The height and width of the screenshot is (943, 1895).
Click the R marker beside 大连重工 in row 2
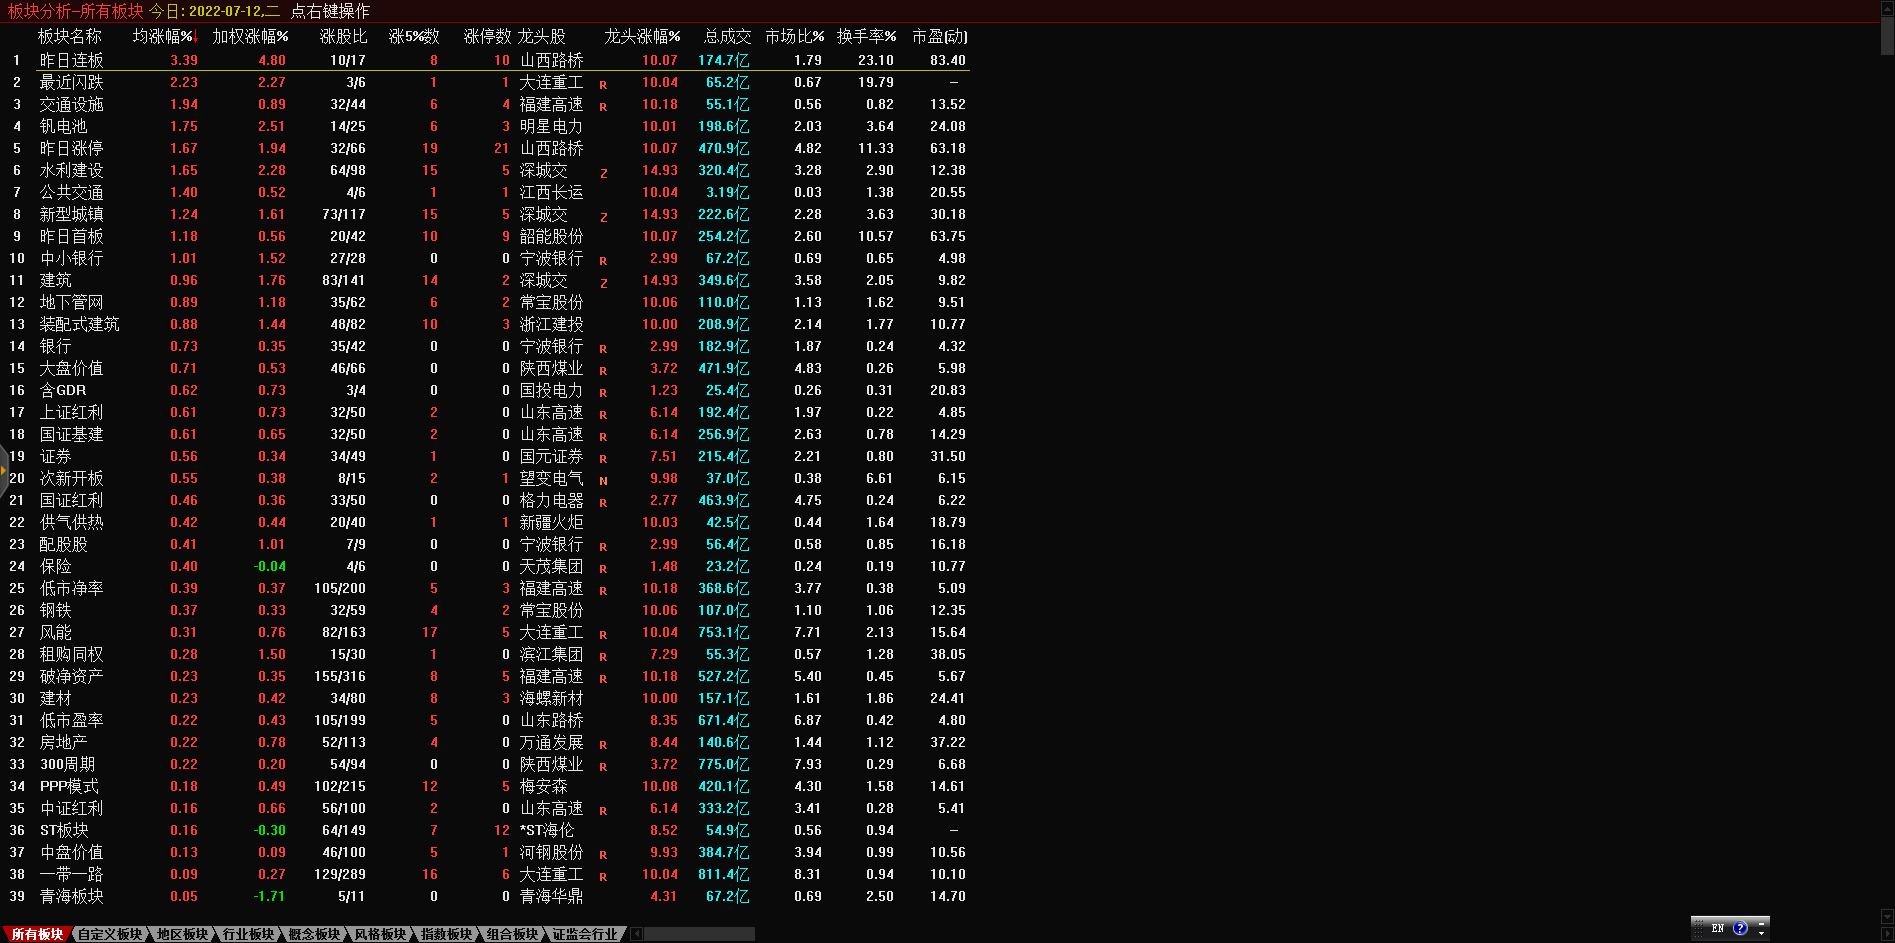[603, 84]
